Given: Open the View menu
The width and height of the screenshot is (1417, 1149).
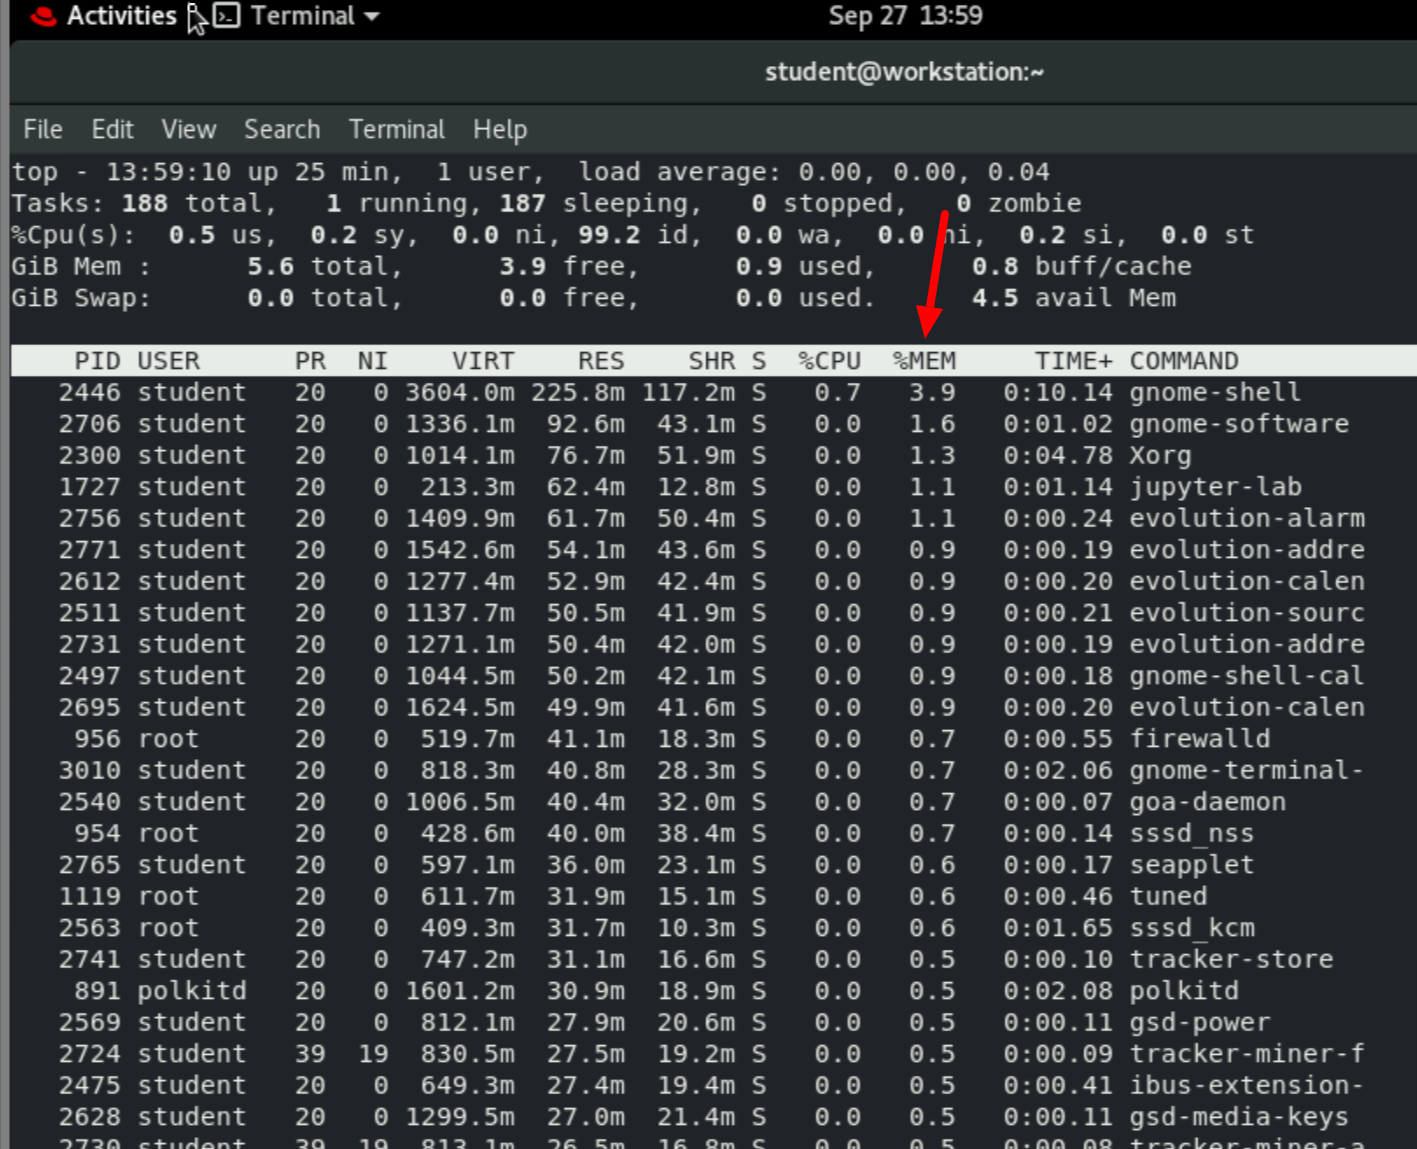Looking at the screenshot, I should coord(188,129).
